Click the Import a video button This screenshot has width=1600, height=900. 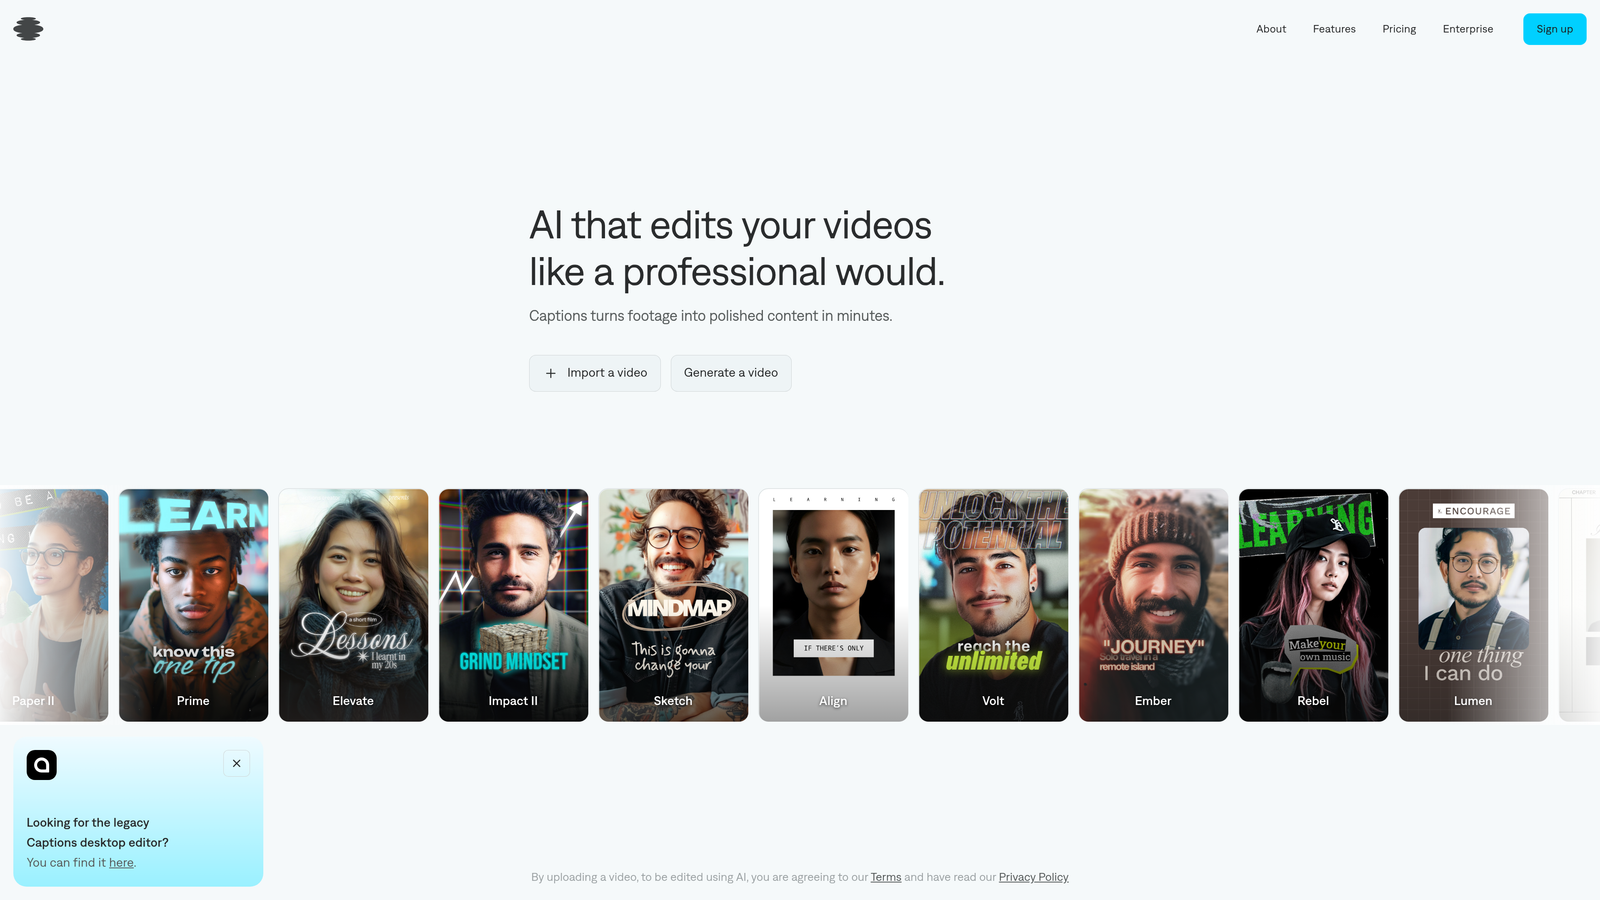pyautogui.click(x=595, y=373)
